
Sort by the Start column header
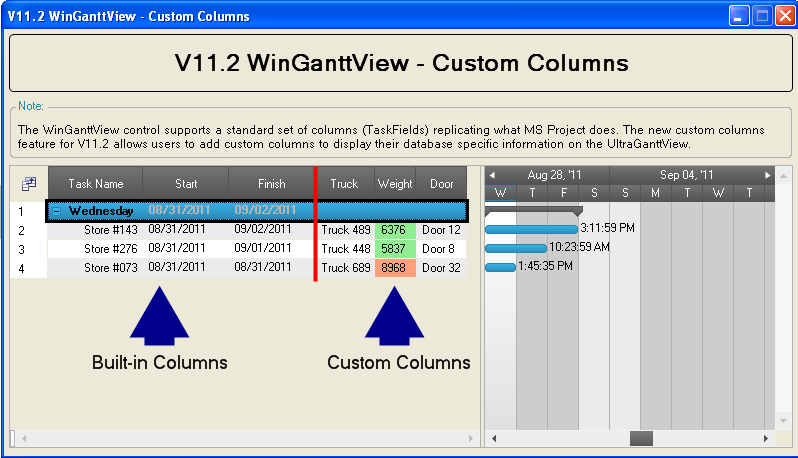click(186, 184)
